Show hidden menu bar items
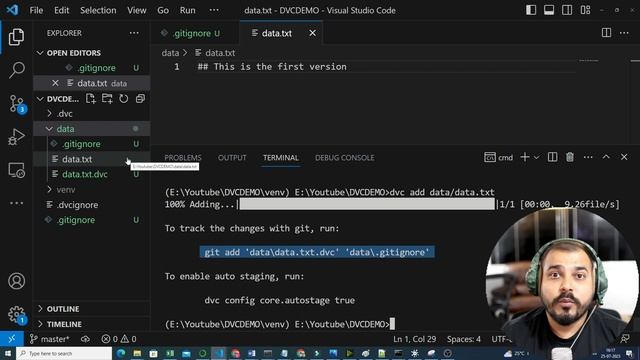This screenshot has height=360, width=640. coord(214,10)
